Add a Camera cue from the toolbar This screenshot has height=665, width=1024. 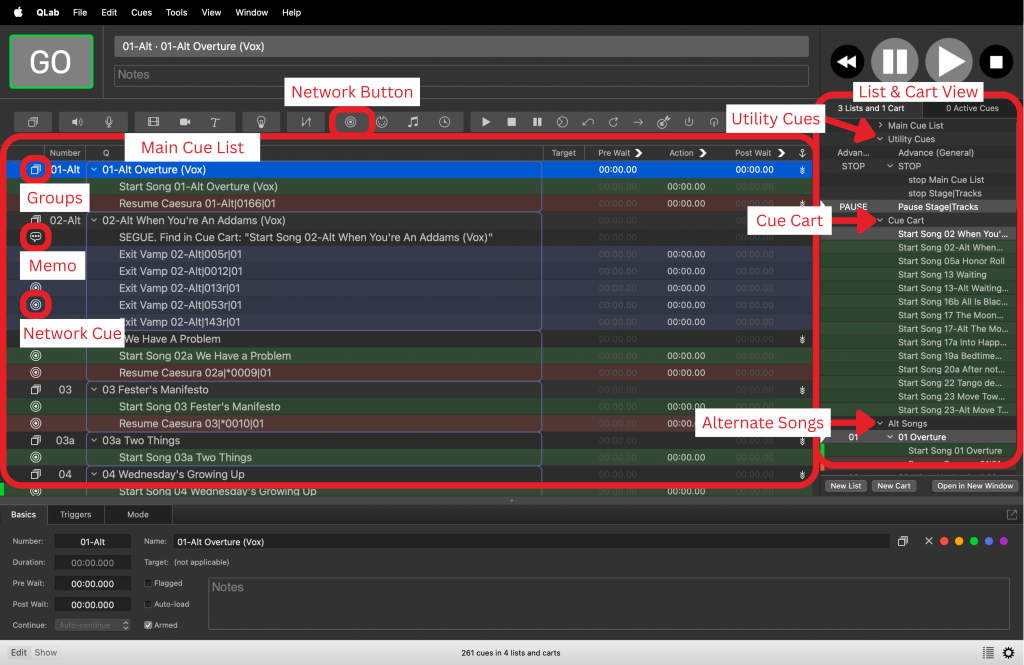(x=185, y=122)
